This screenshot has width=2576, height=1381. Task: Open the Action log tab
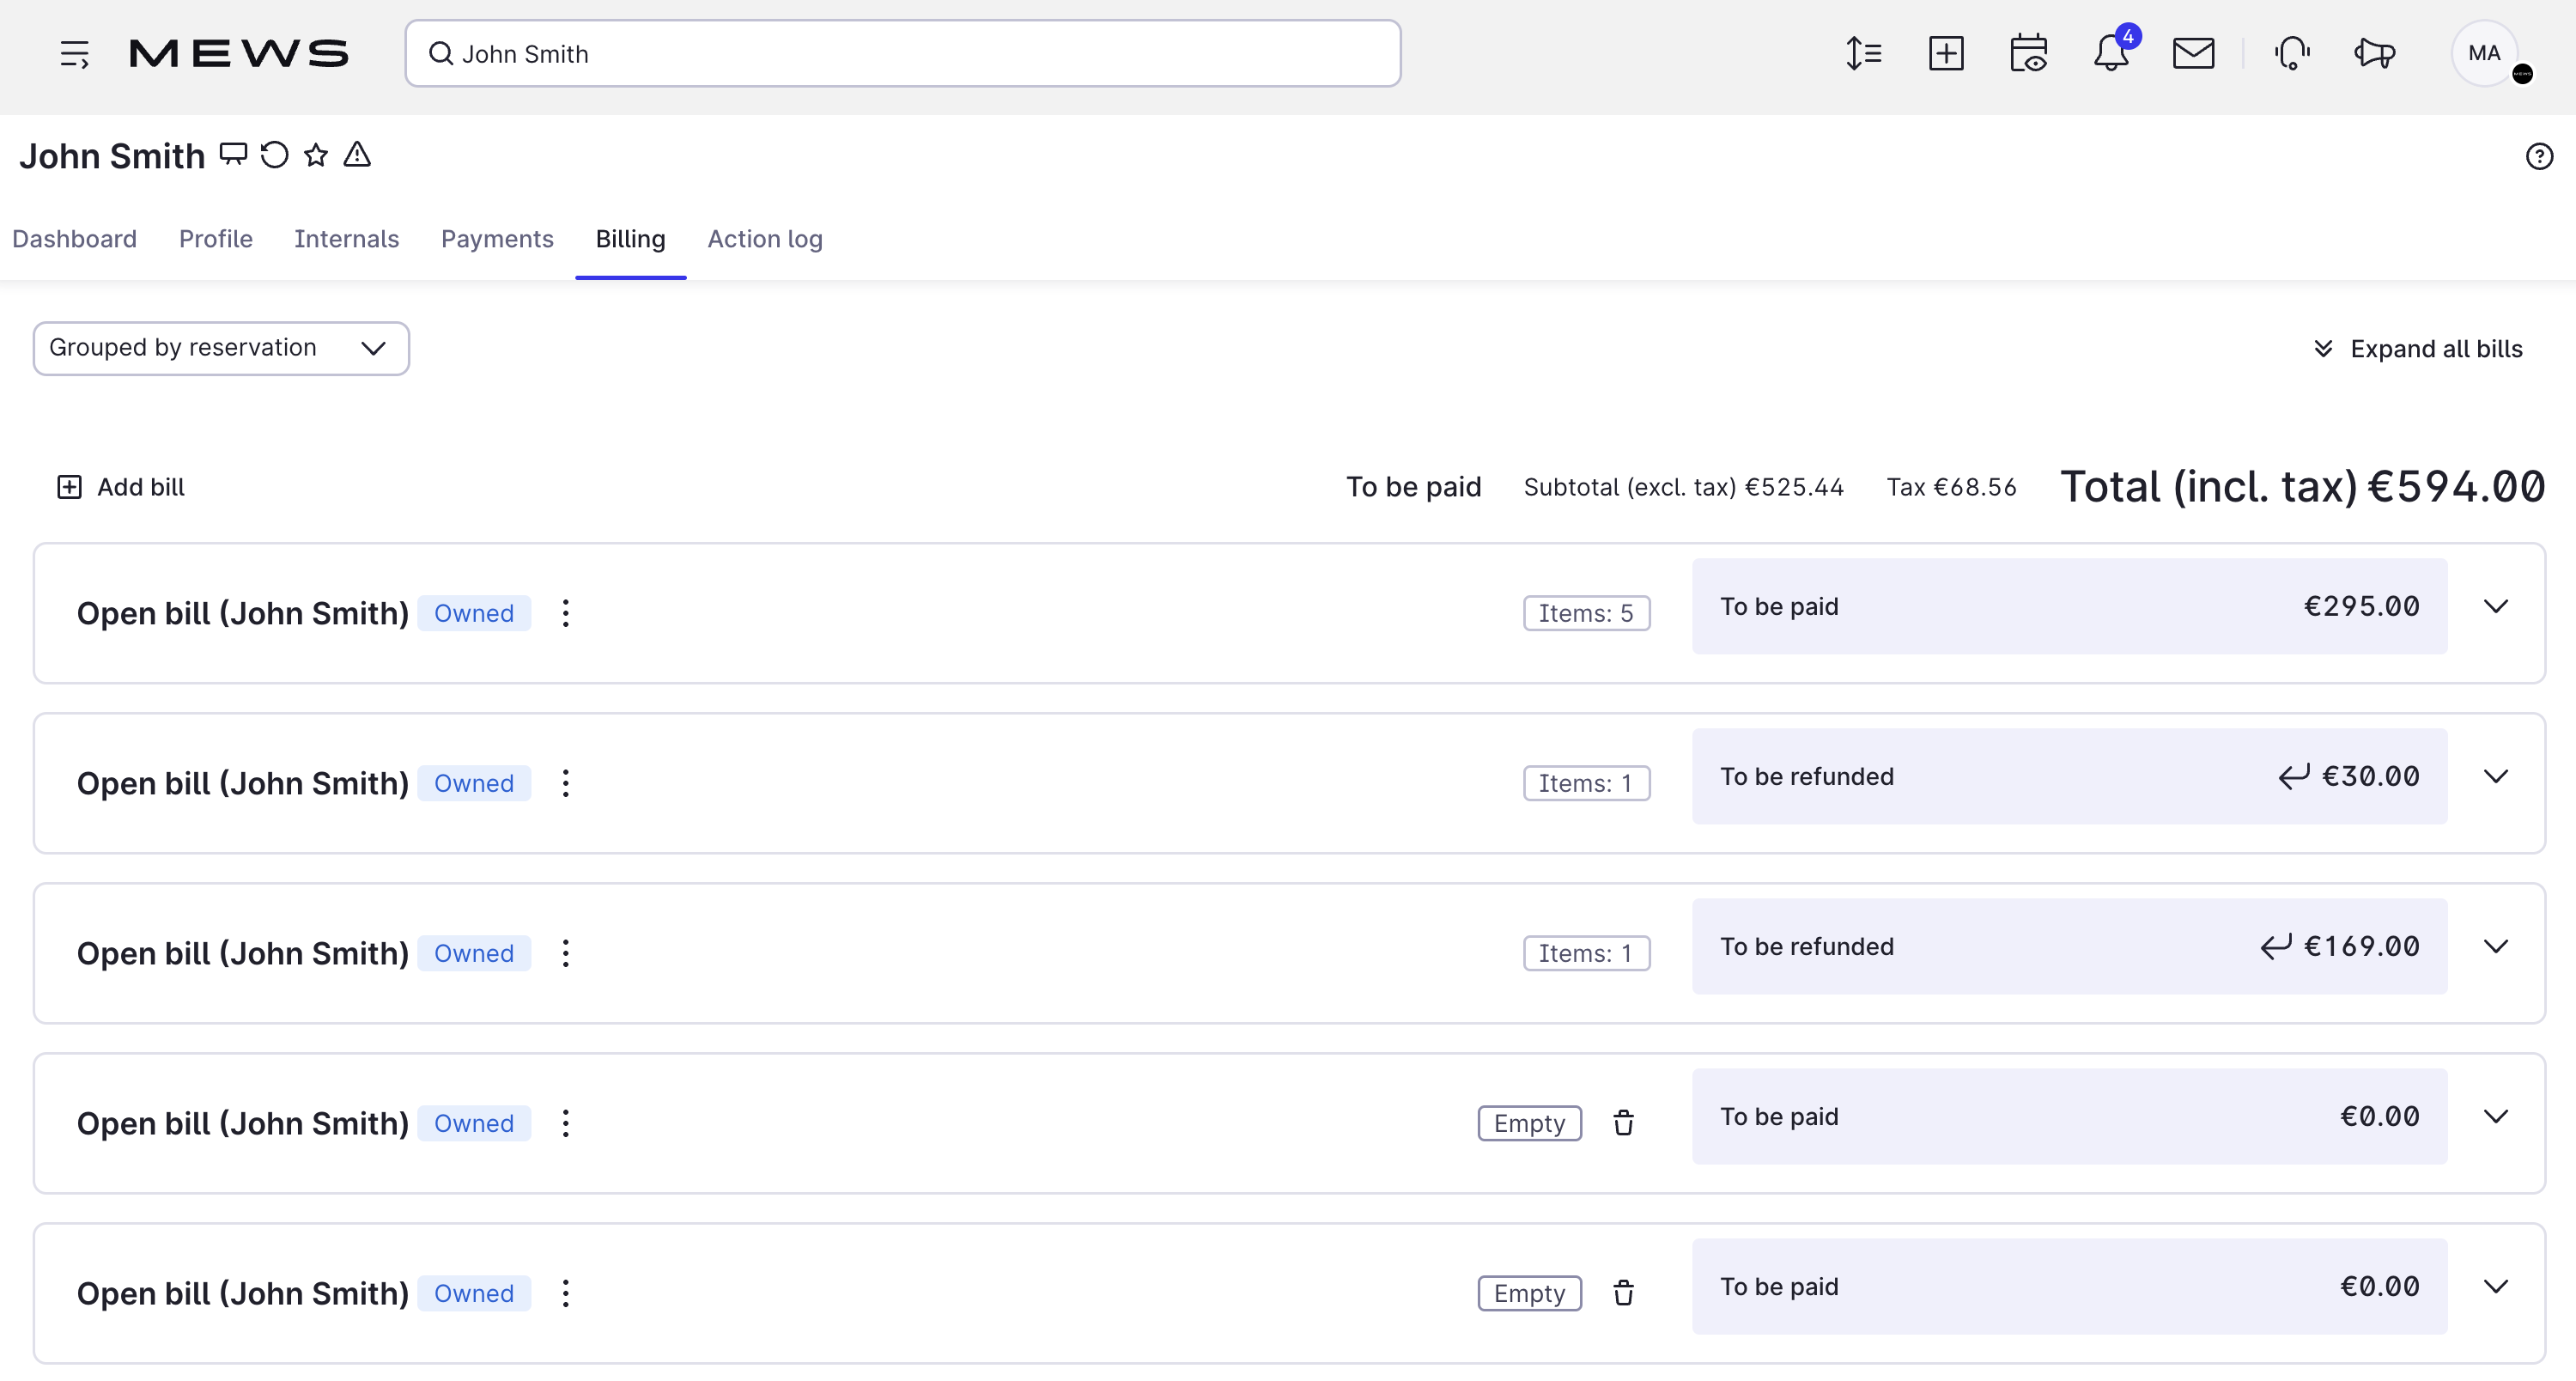(x=764, y=239)
